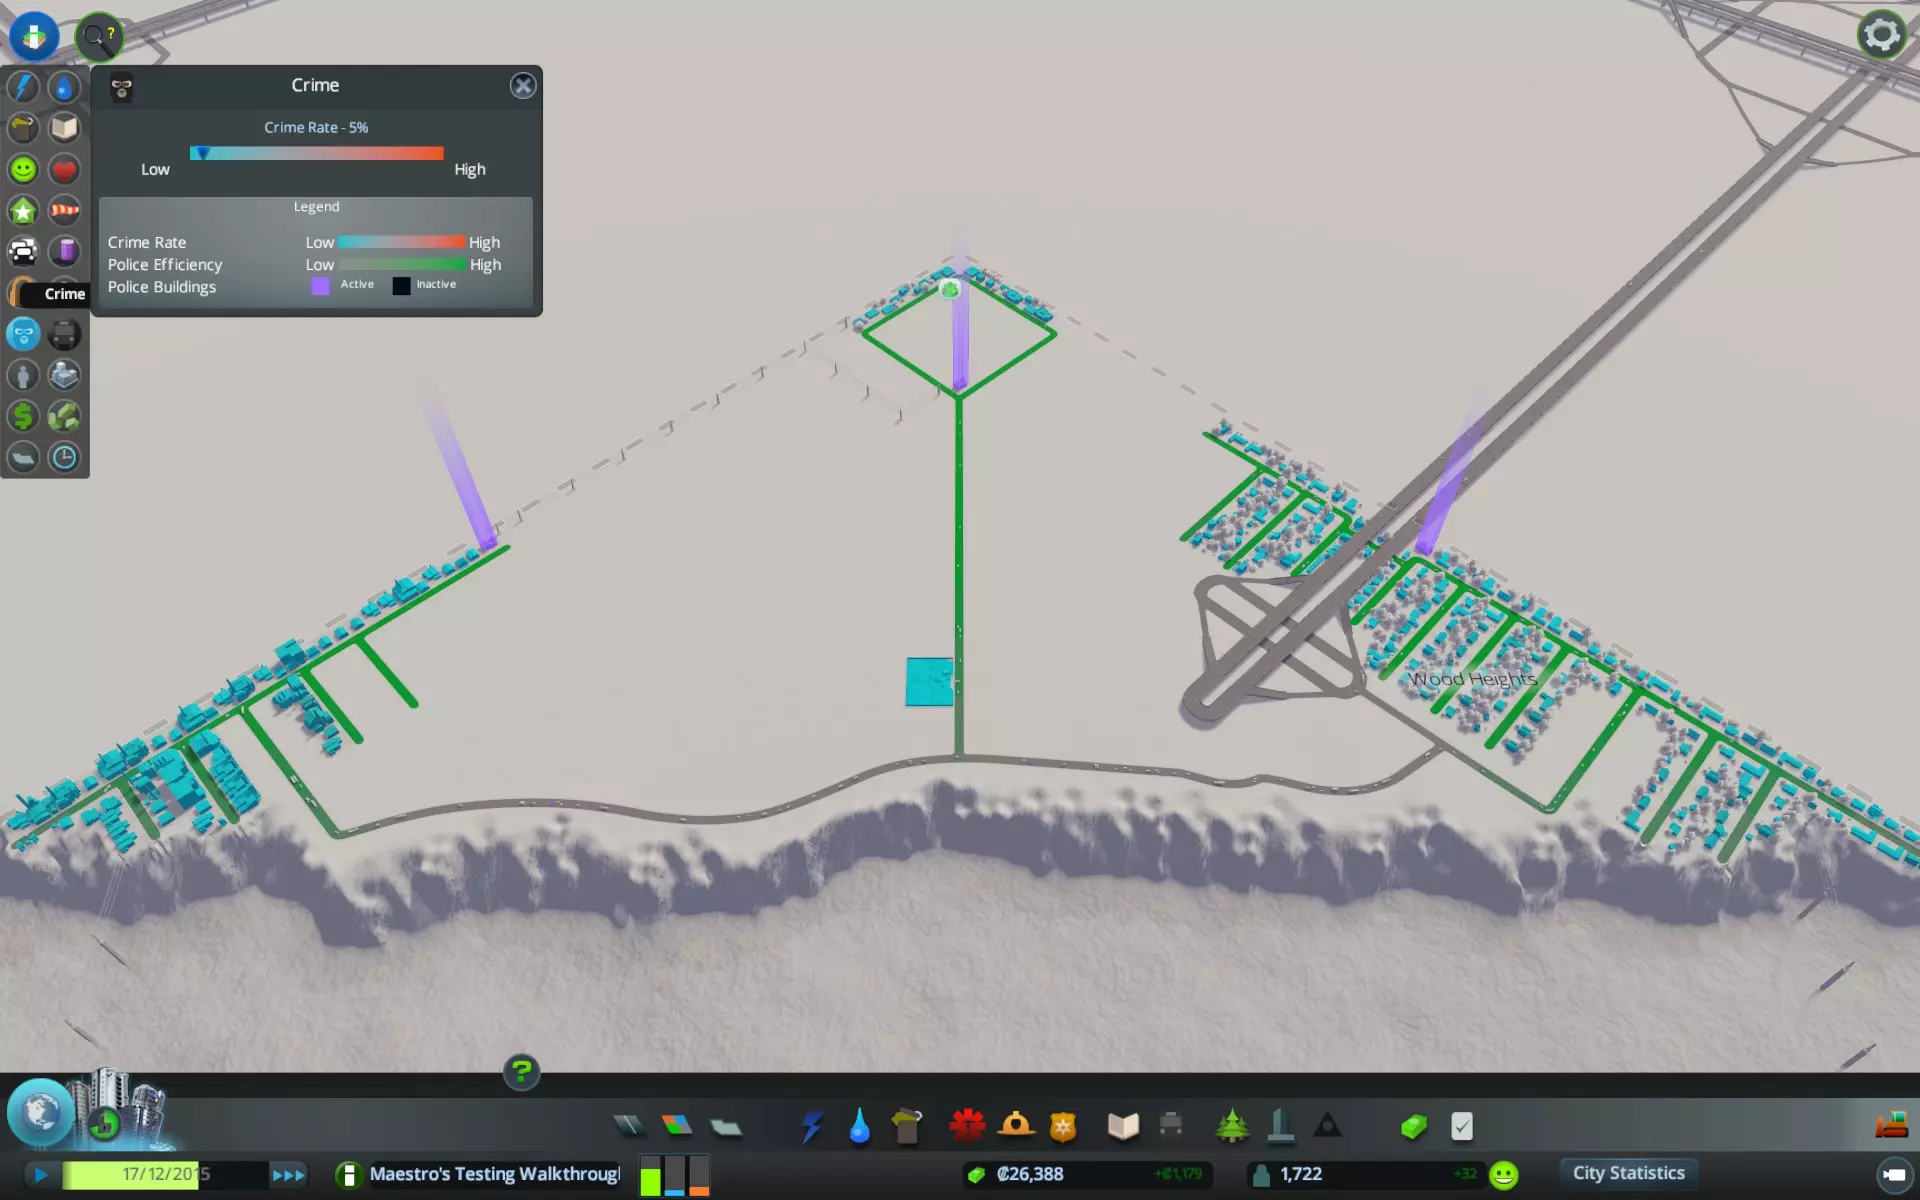Open the Zoning tool
This screenshot has height=1200, width=1920.
[677, 1126]
